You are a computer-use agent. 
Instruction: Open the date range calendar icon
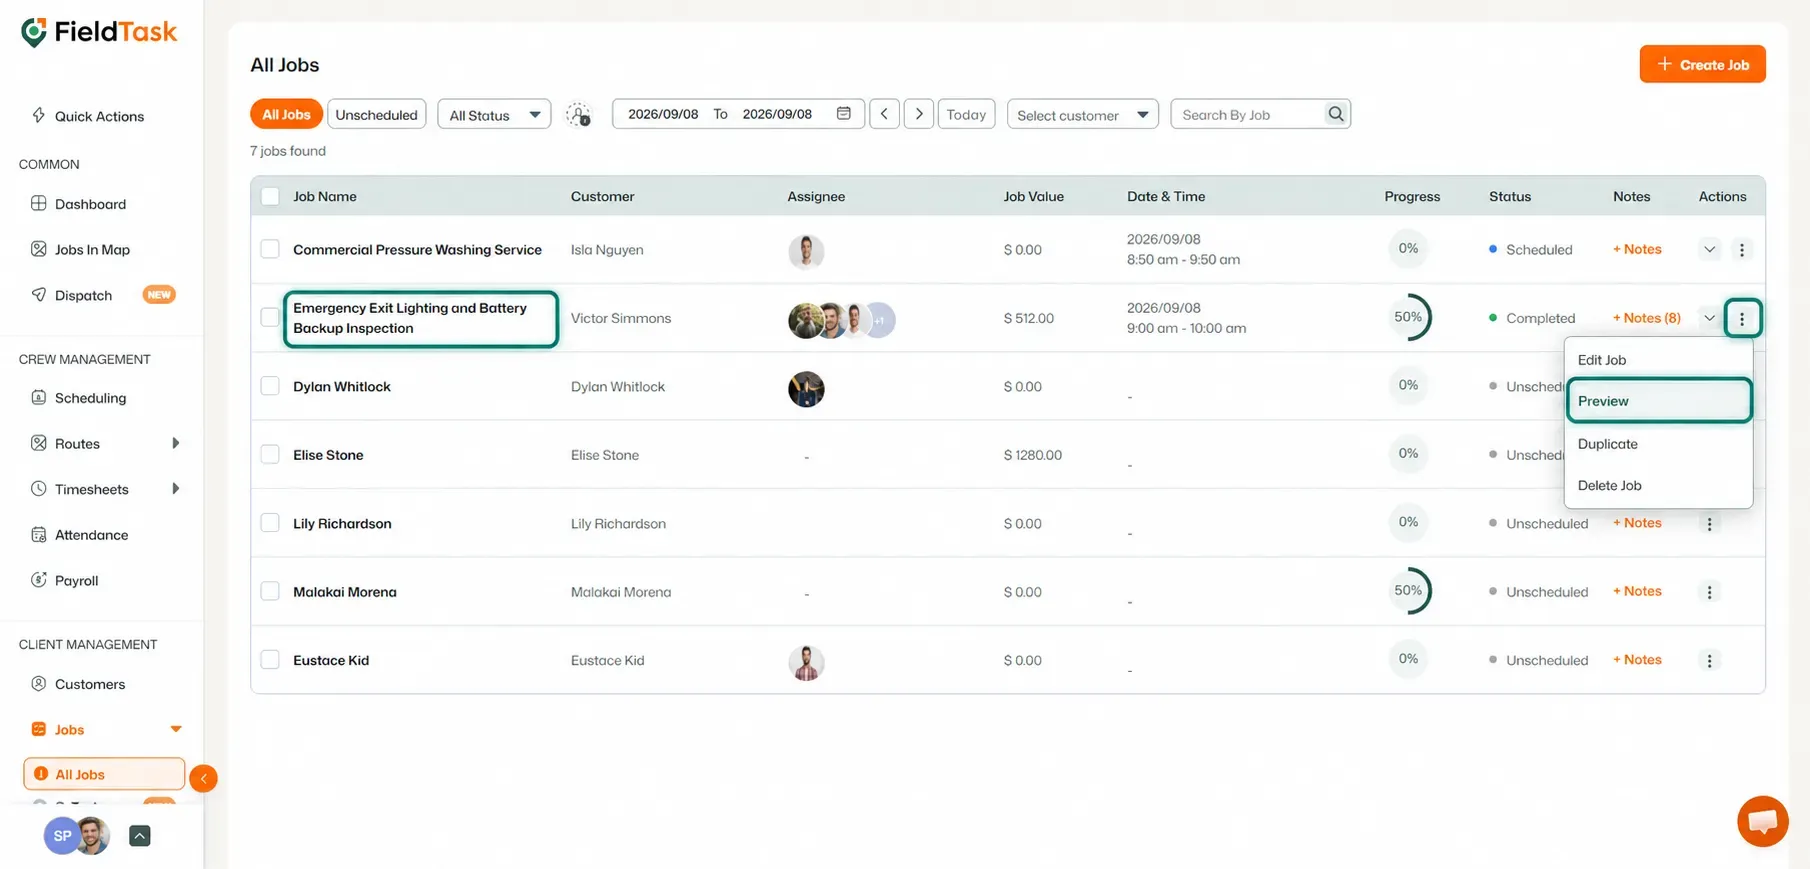pyautogui.click(x=844, y=114)
